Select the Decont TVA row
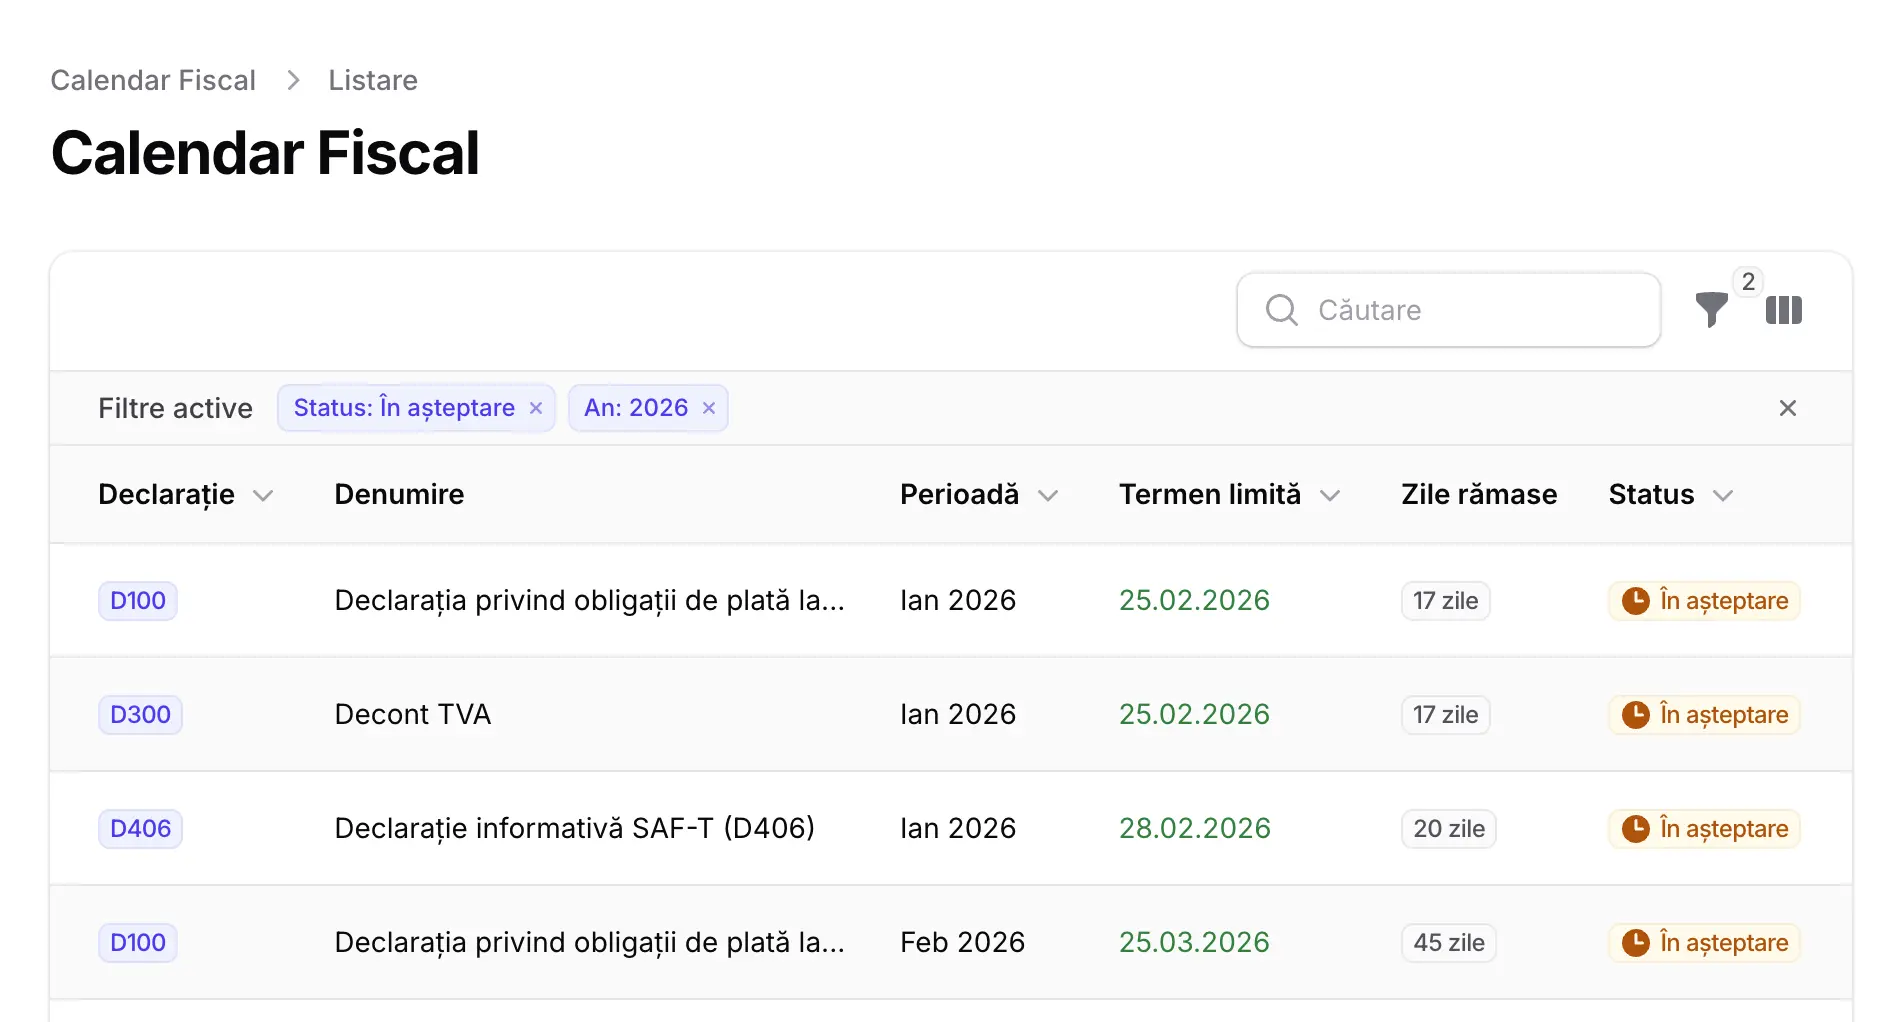 pos(412,715)
